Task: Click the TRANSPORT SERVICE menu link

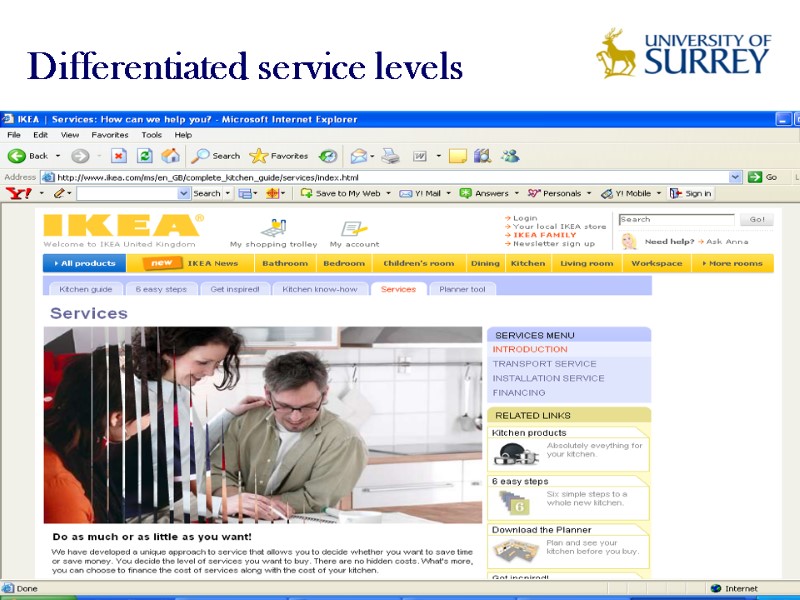Action: click(x=544, y=364)
